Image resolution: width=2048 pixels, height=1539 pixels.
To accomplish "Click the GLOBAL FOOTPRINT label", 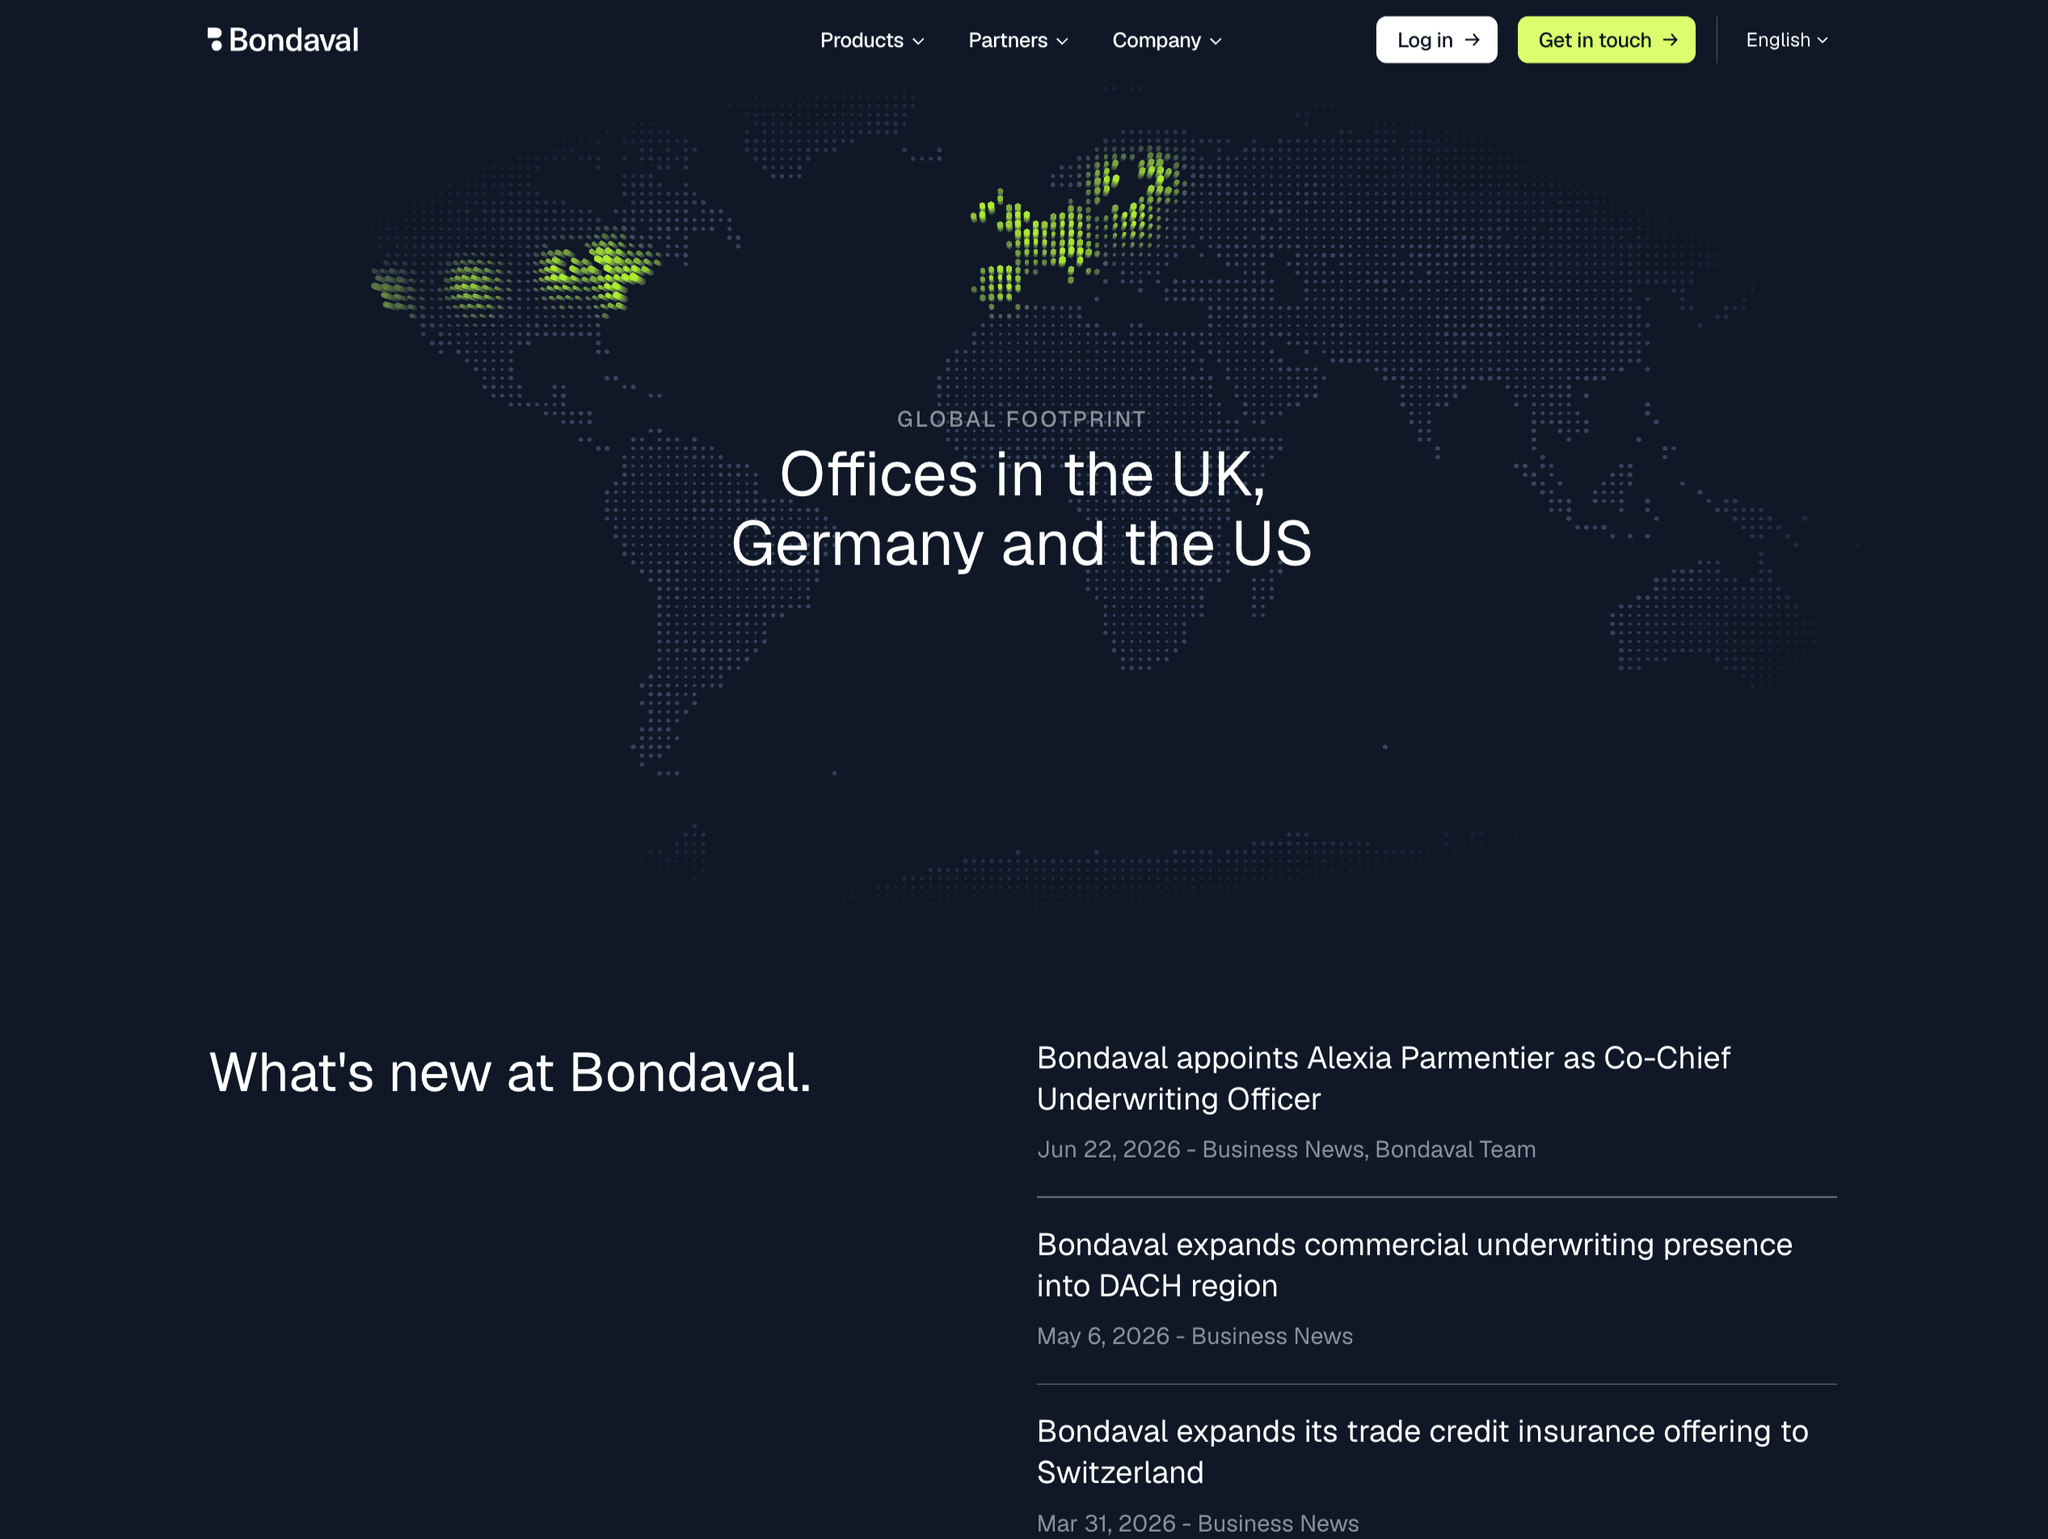I will click(x=1021, y=419).
